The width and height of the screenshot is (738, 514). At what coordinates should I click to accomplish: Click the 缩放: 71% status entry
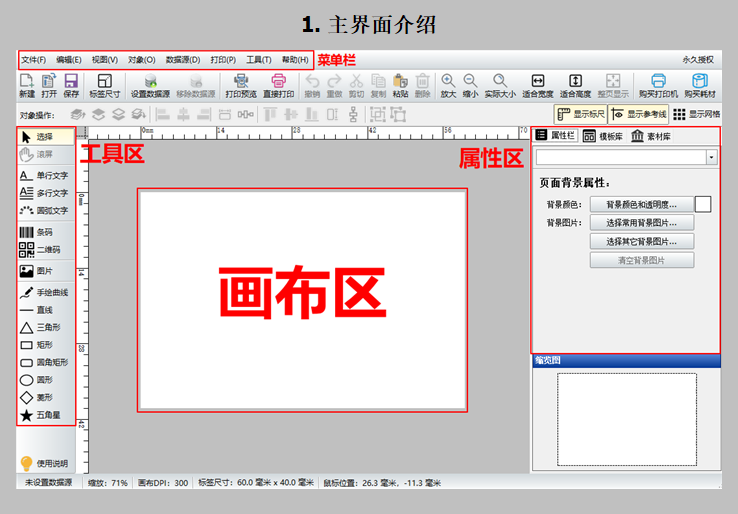coord(108,483)
